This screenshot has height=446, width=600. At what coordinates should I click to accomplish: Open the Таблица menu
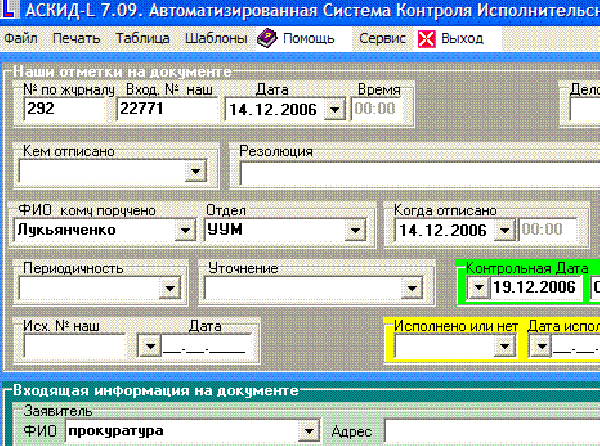pyautogui.click(x=142, y=38)
